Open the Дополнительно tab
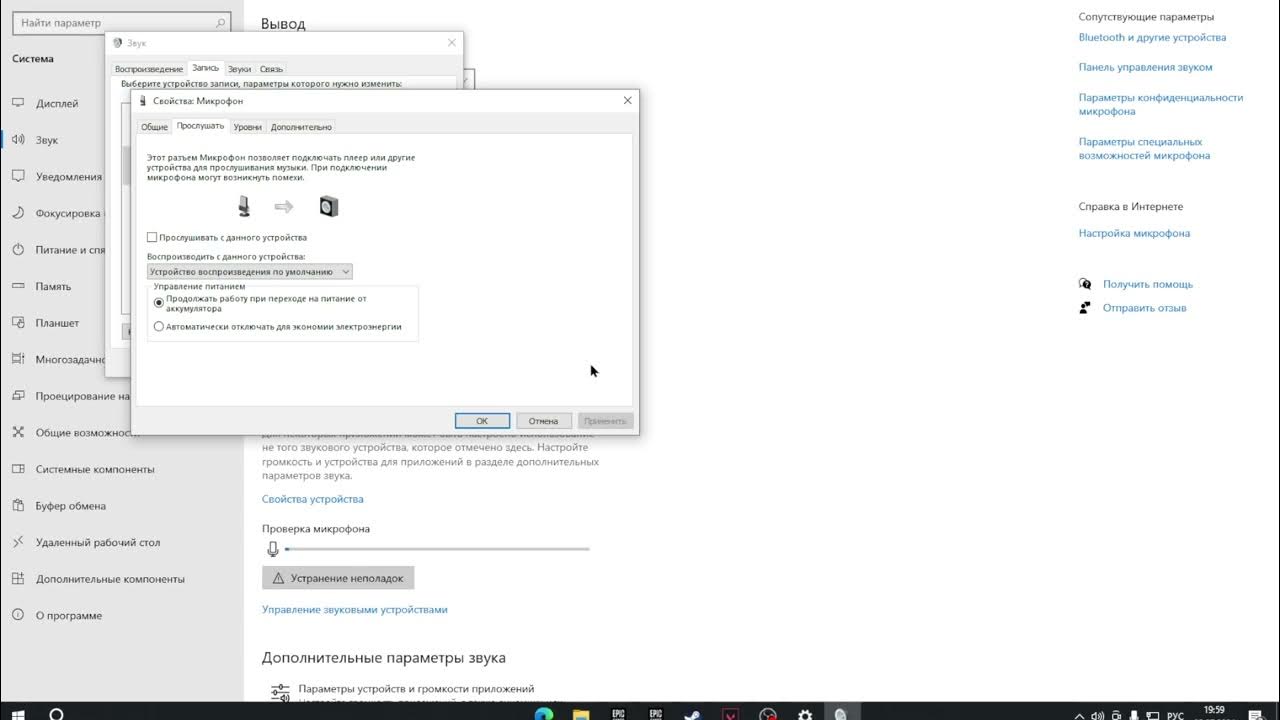 coord(301,127)
